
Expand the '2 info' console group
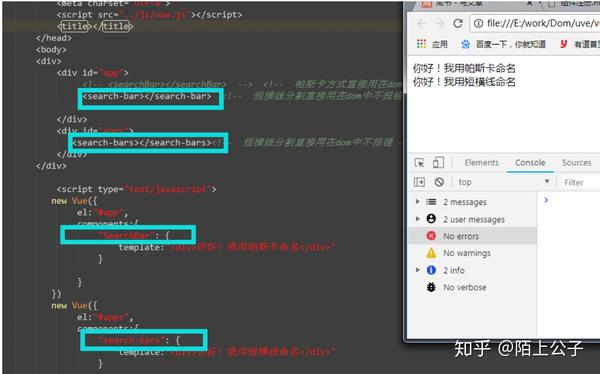point(417,270)
